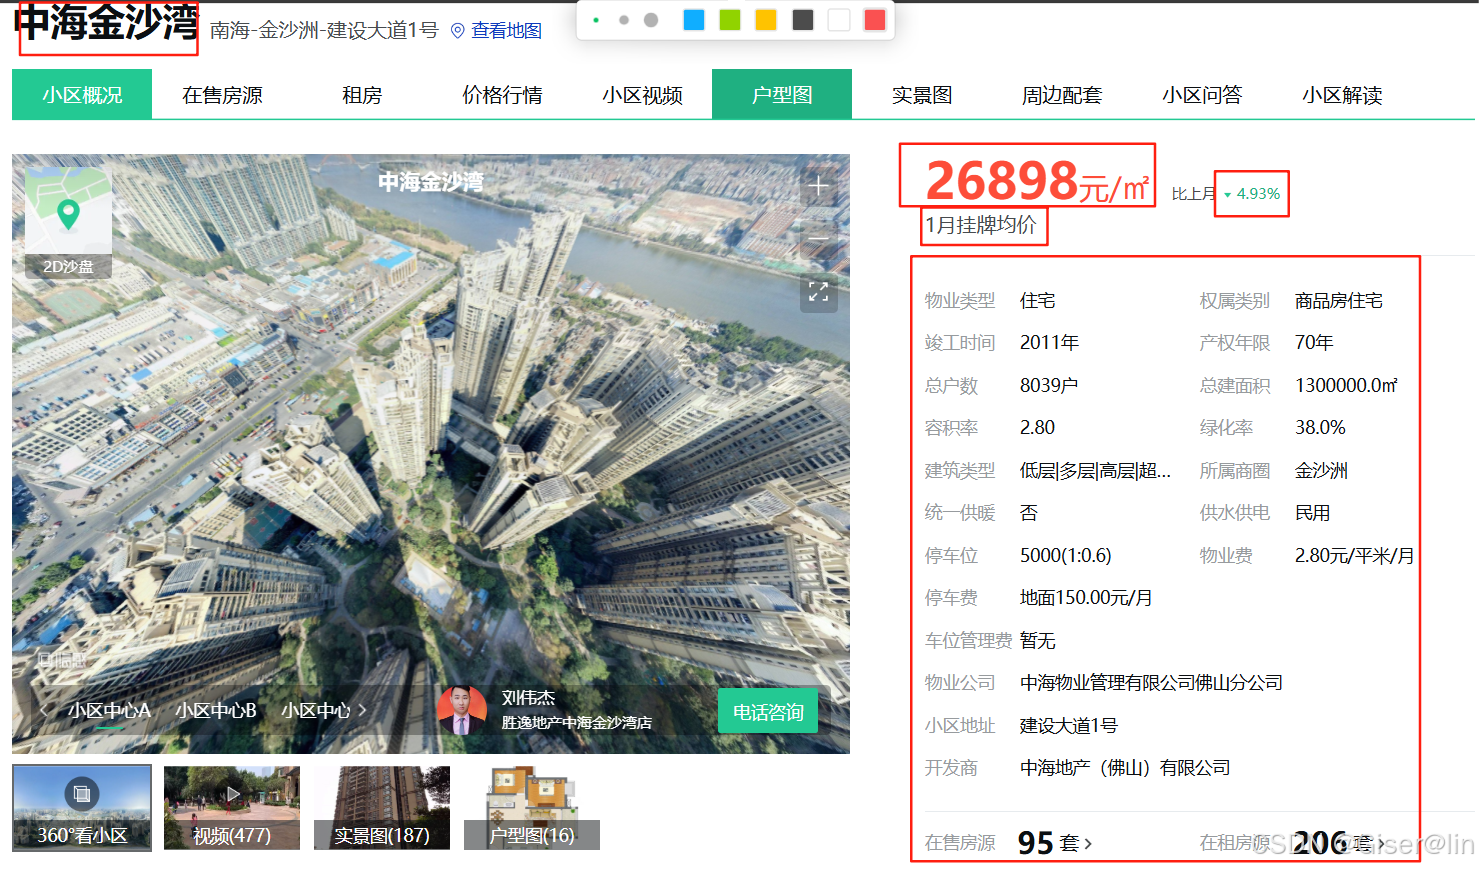This screenshot has height=870, width=1479.
Task: Select the small green dot pen size
Action: click(x=596, y=20)
